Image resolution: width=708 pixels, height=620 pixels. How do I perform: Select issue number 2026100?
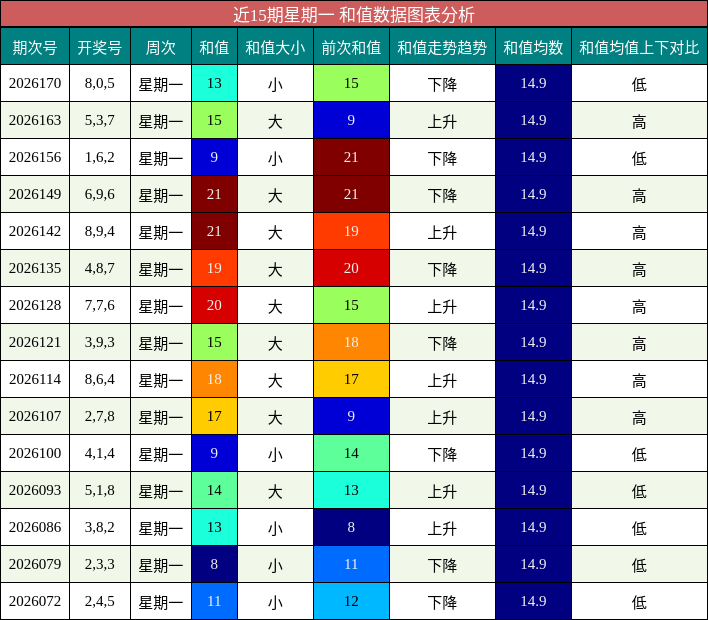pyautogui.click(x=35, y=453)
